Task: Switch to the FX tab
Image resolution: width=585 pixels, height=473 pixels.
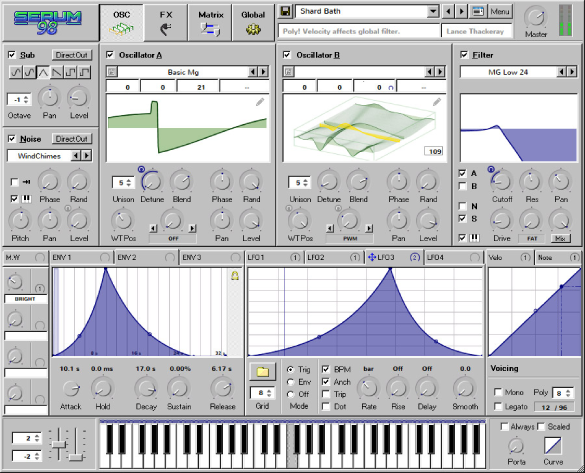Action: (x=166, y=23)
